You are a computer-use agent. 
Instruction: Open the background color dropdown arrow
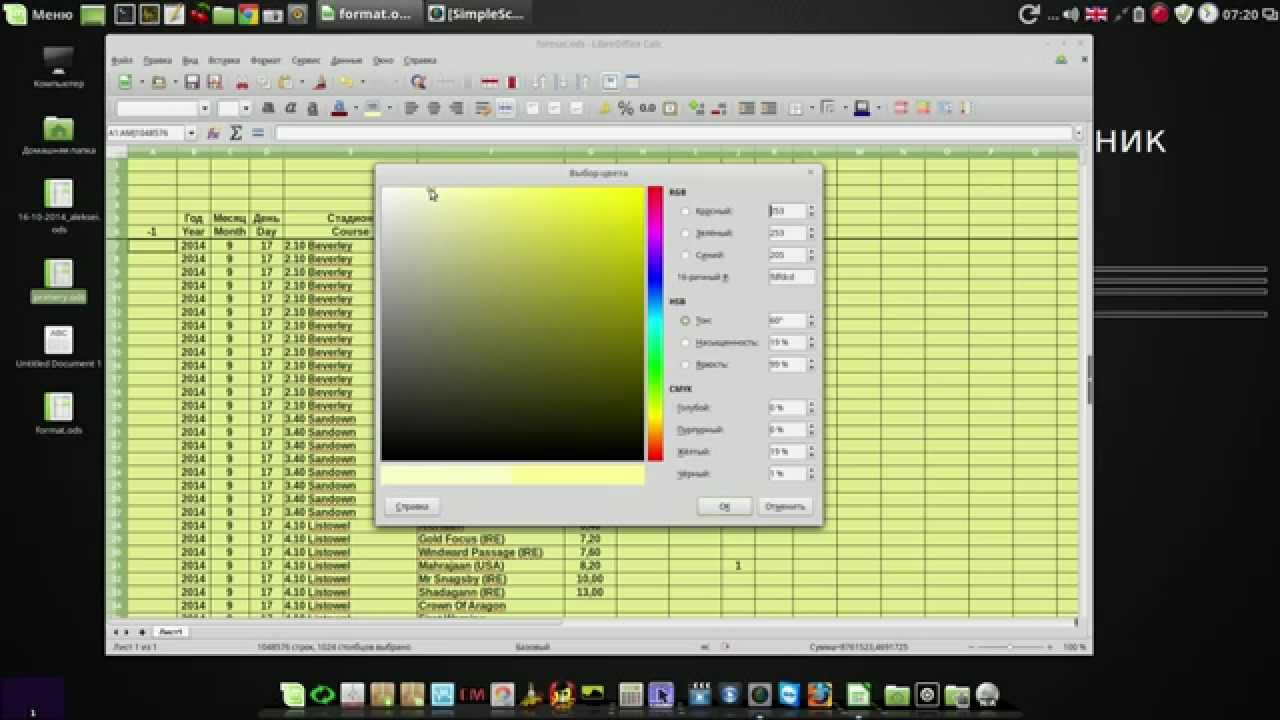click(389, 108)
